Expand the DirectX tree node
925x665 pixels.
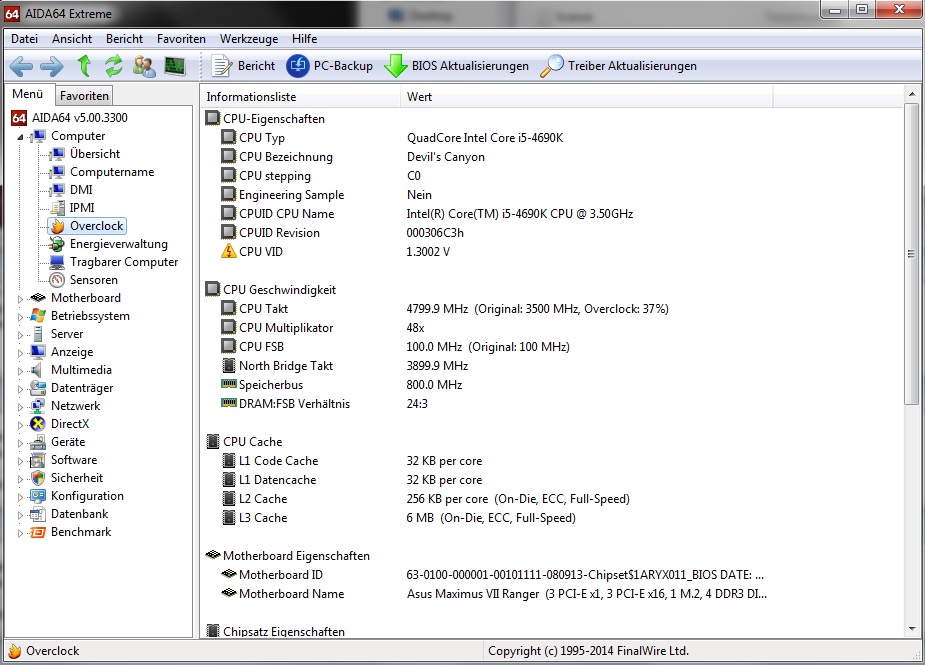click(x=20, y=425)
